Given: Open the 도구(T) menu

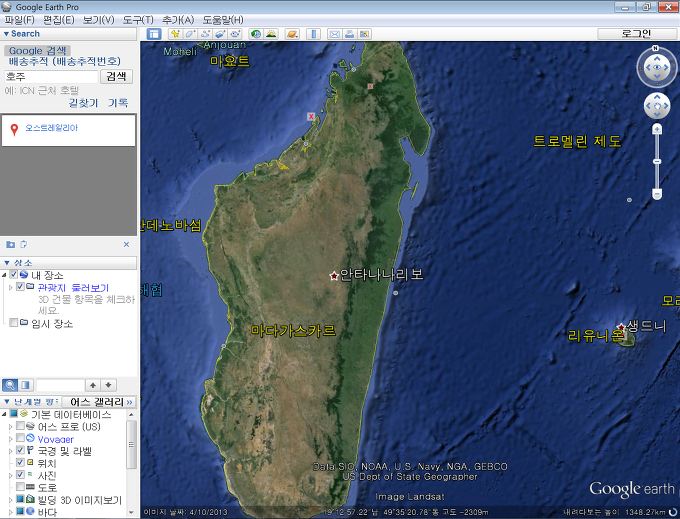Looking at the screenshot, I should (138, 20).
